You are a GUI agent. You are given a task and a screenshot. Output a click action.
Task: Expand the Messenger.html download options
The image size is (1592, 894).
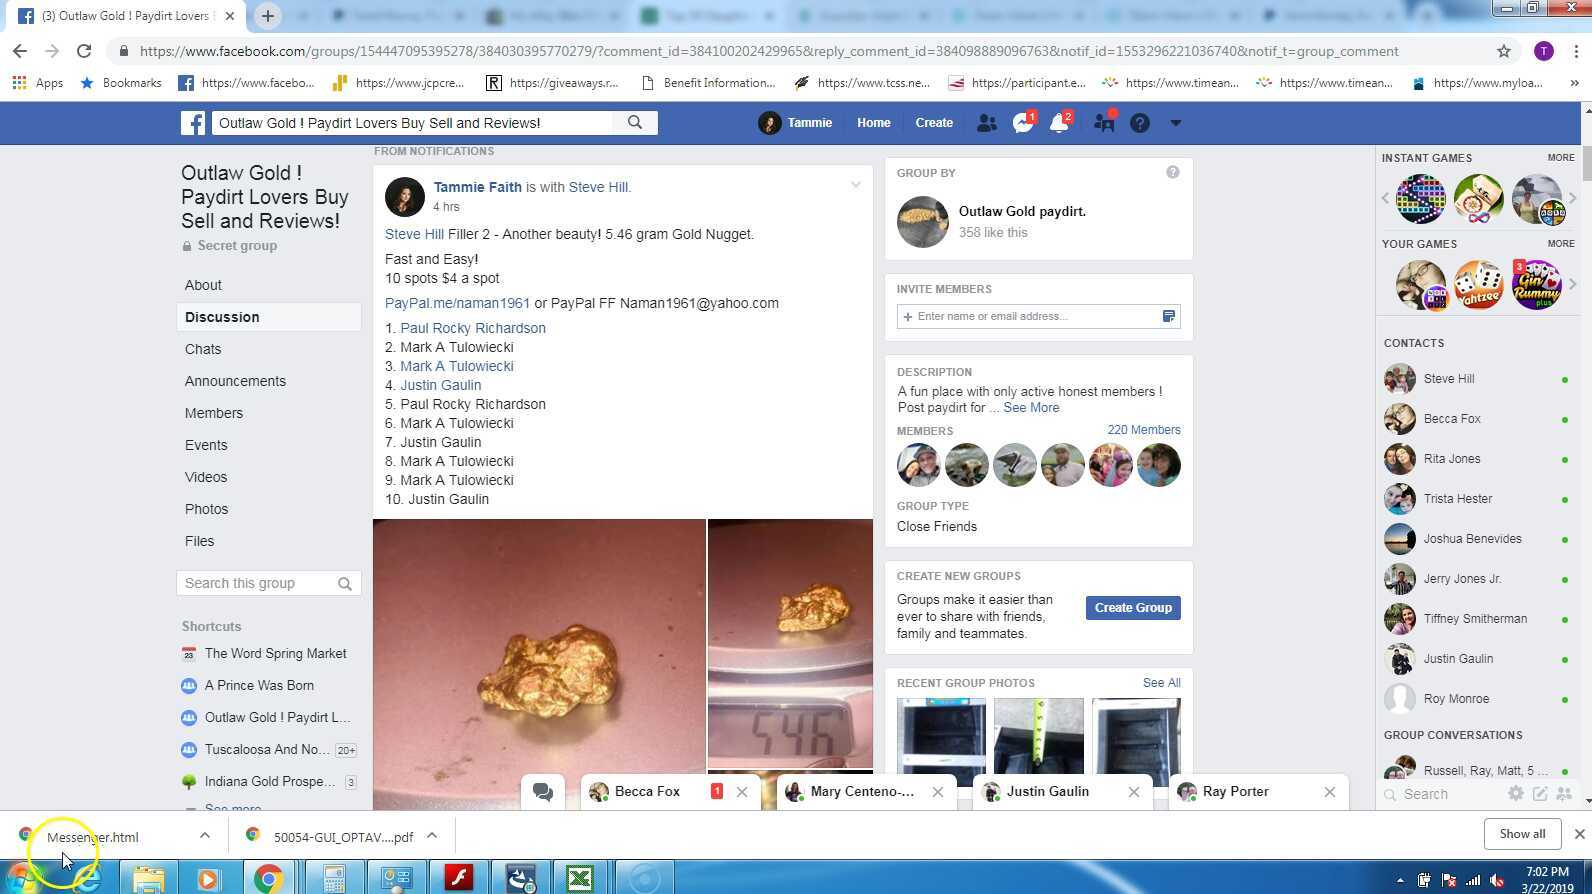tap(204, 836)
